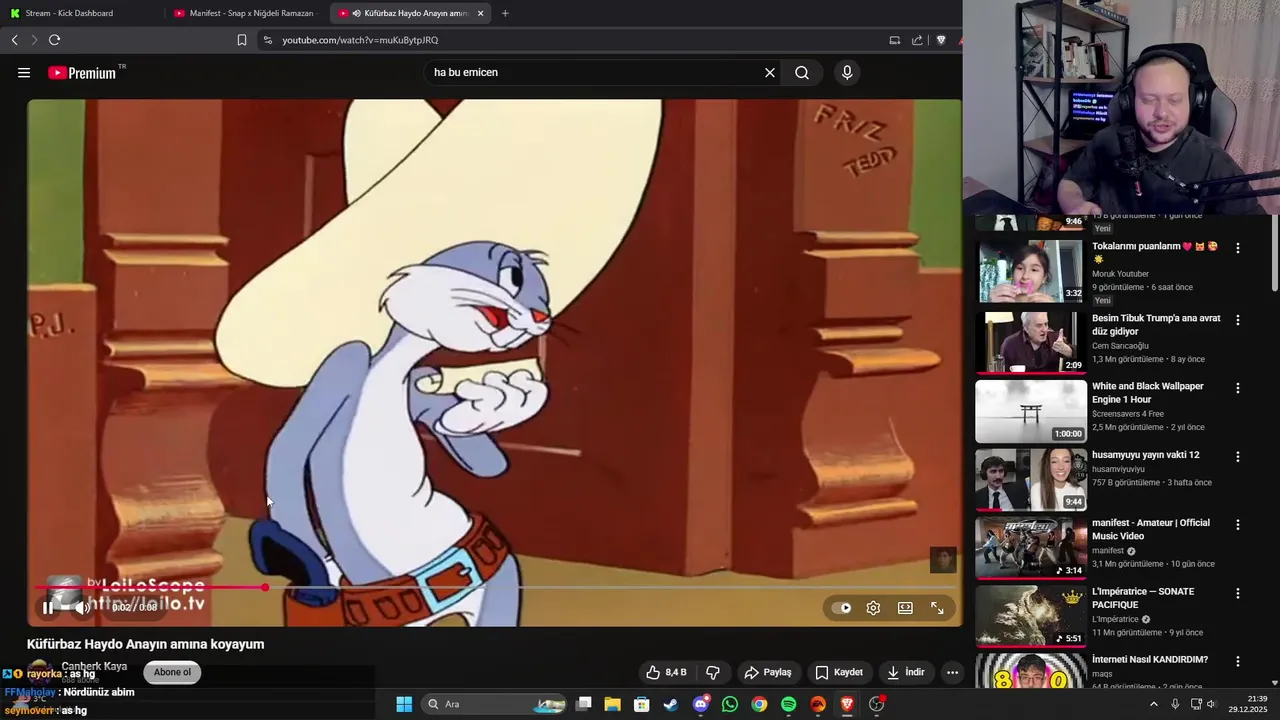Go to the YouTube Premium home logo

82,73
